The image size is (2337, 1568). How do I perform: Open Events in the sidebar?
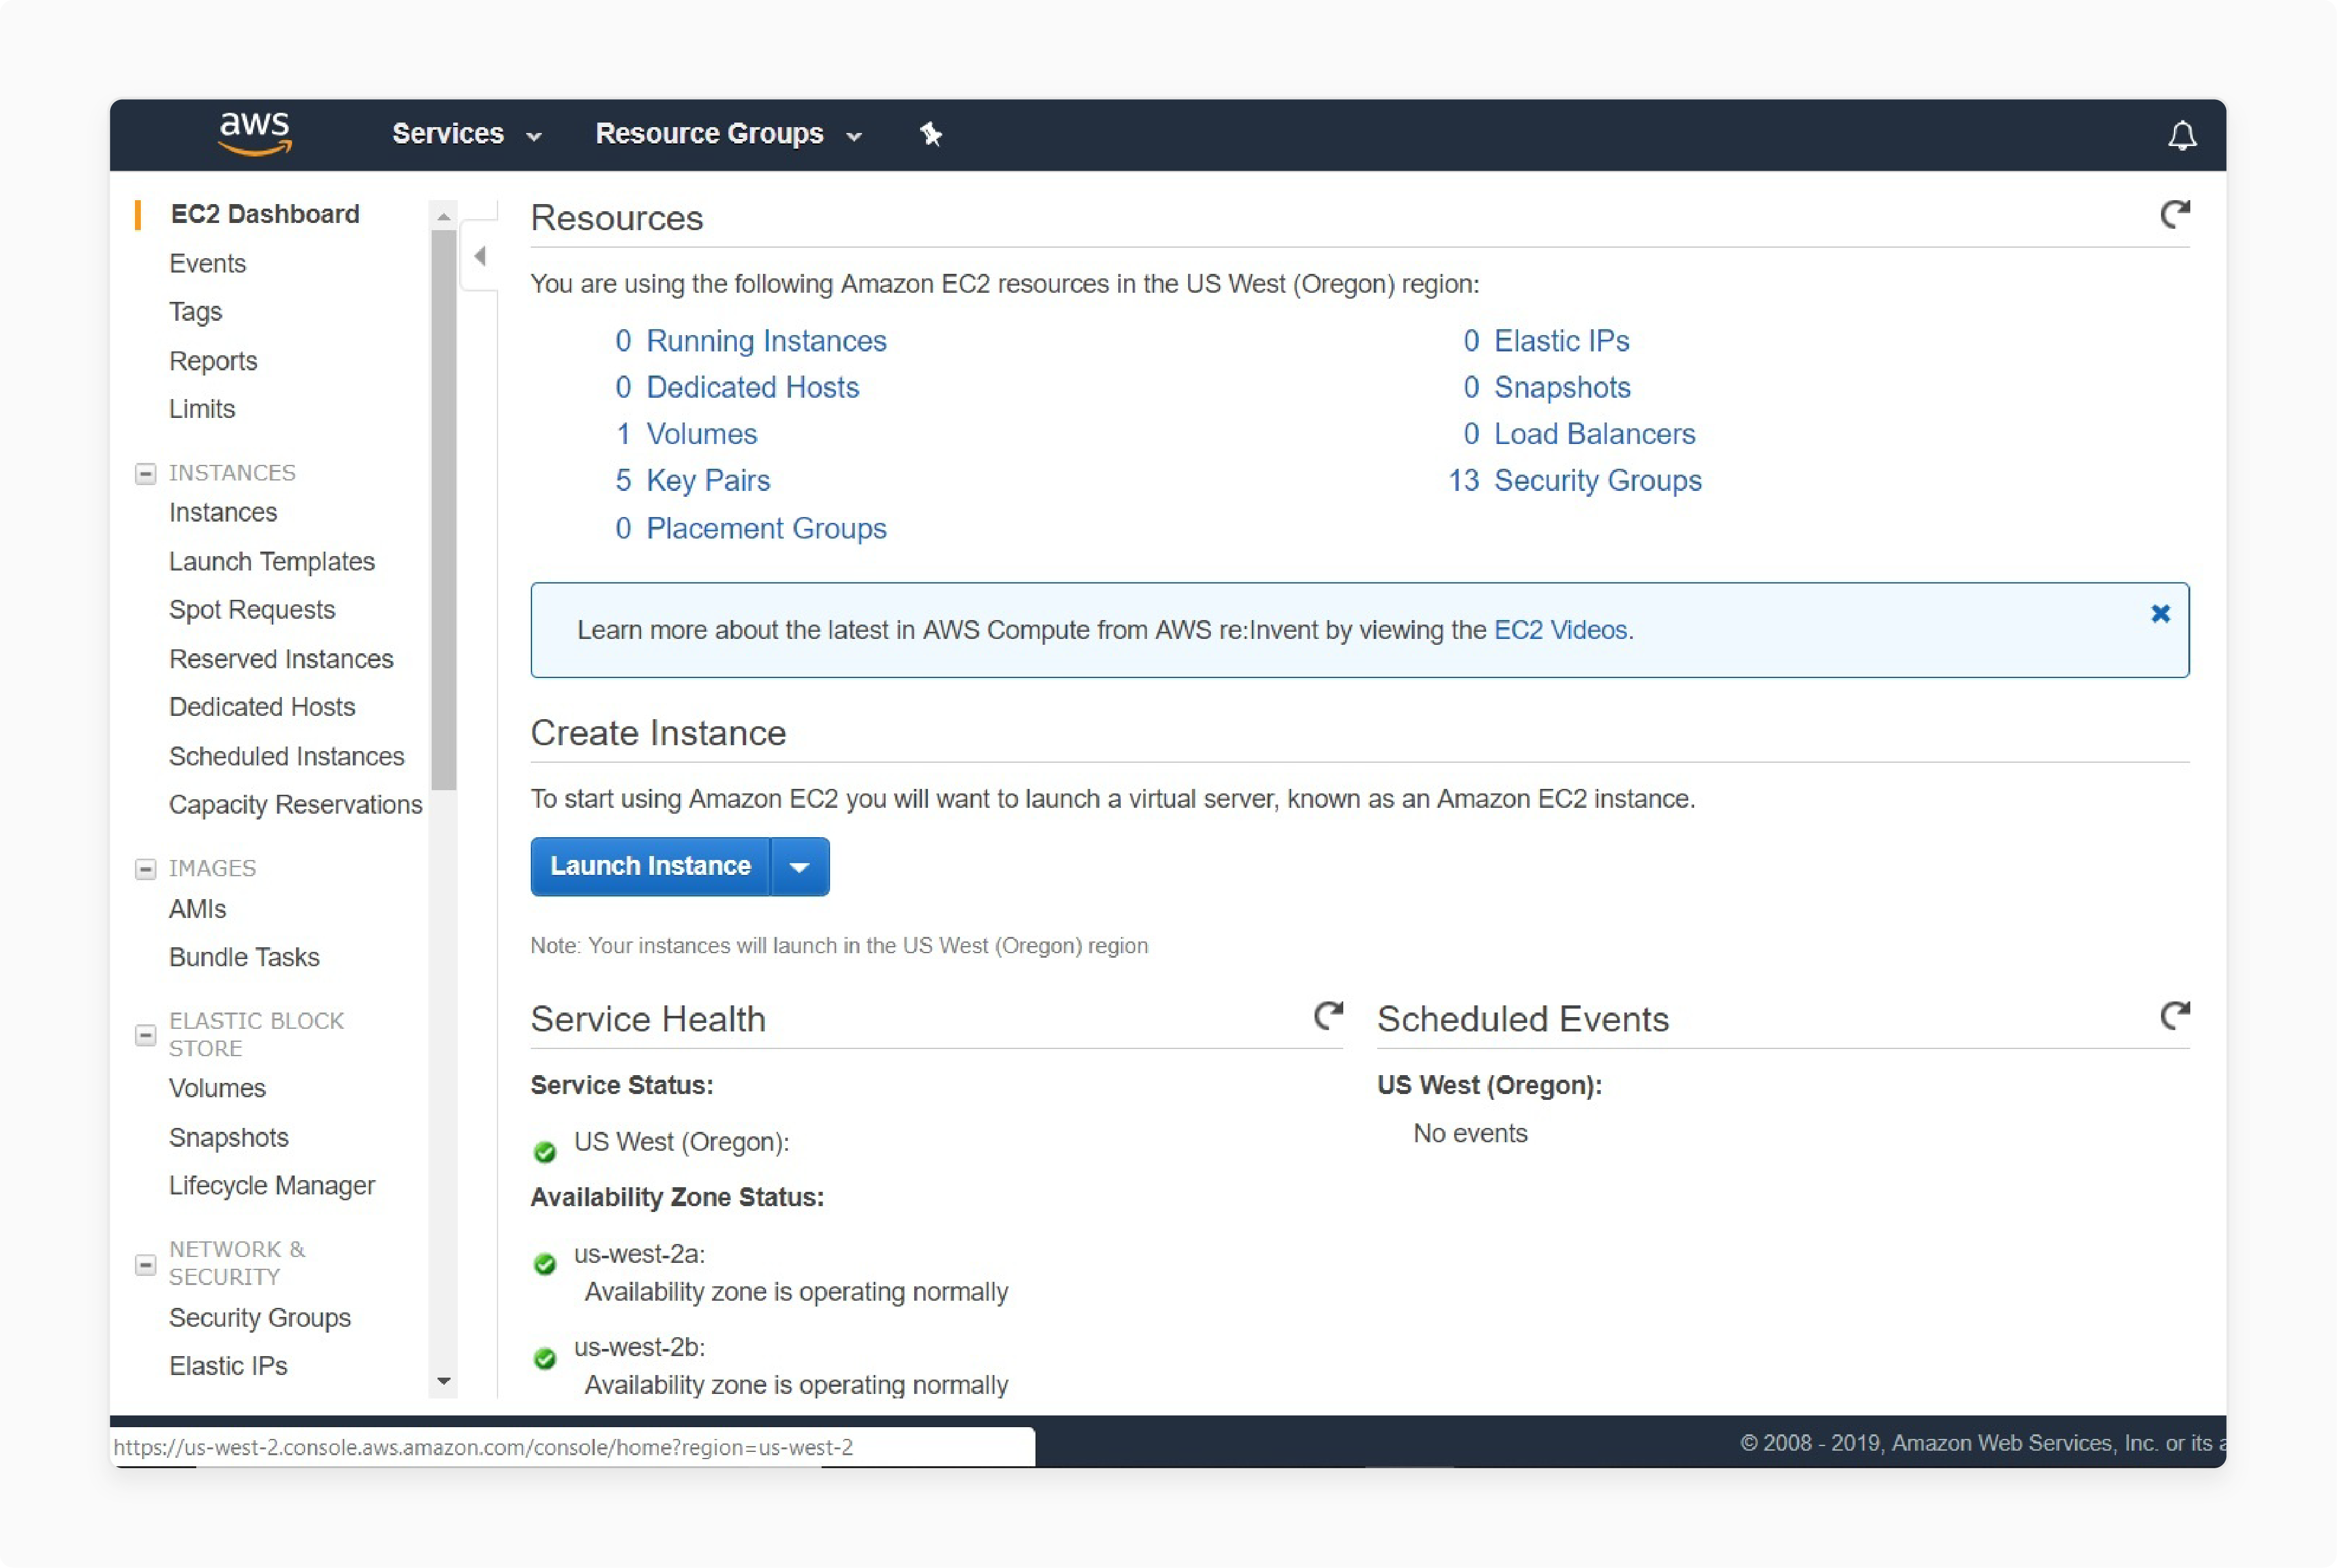[x=207, y=263]
